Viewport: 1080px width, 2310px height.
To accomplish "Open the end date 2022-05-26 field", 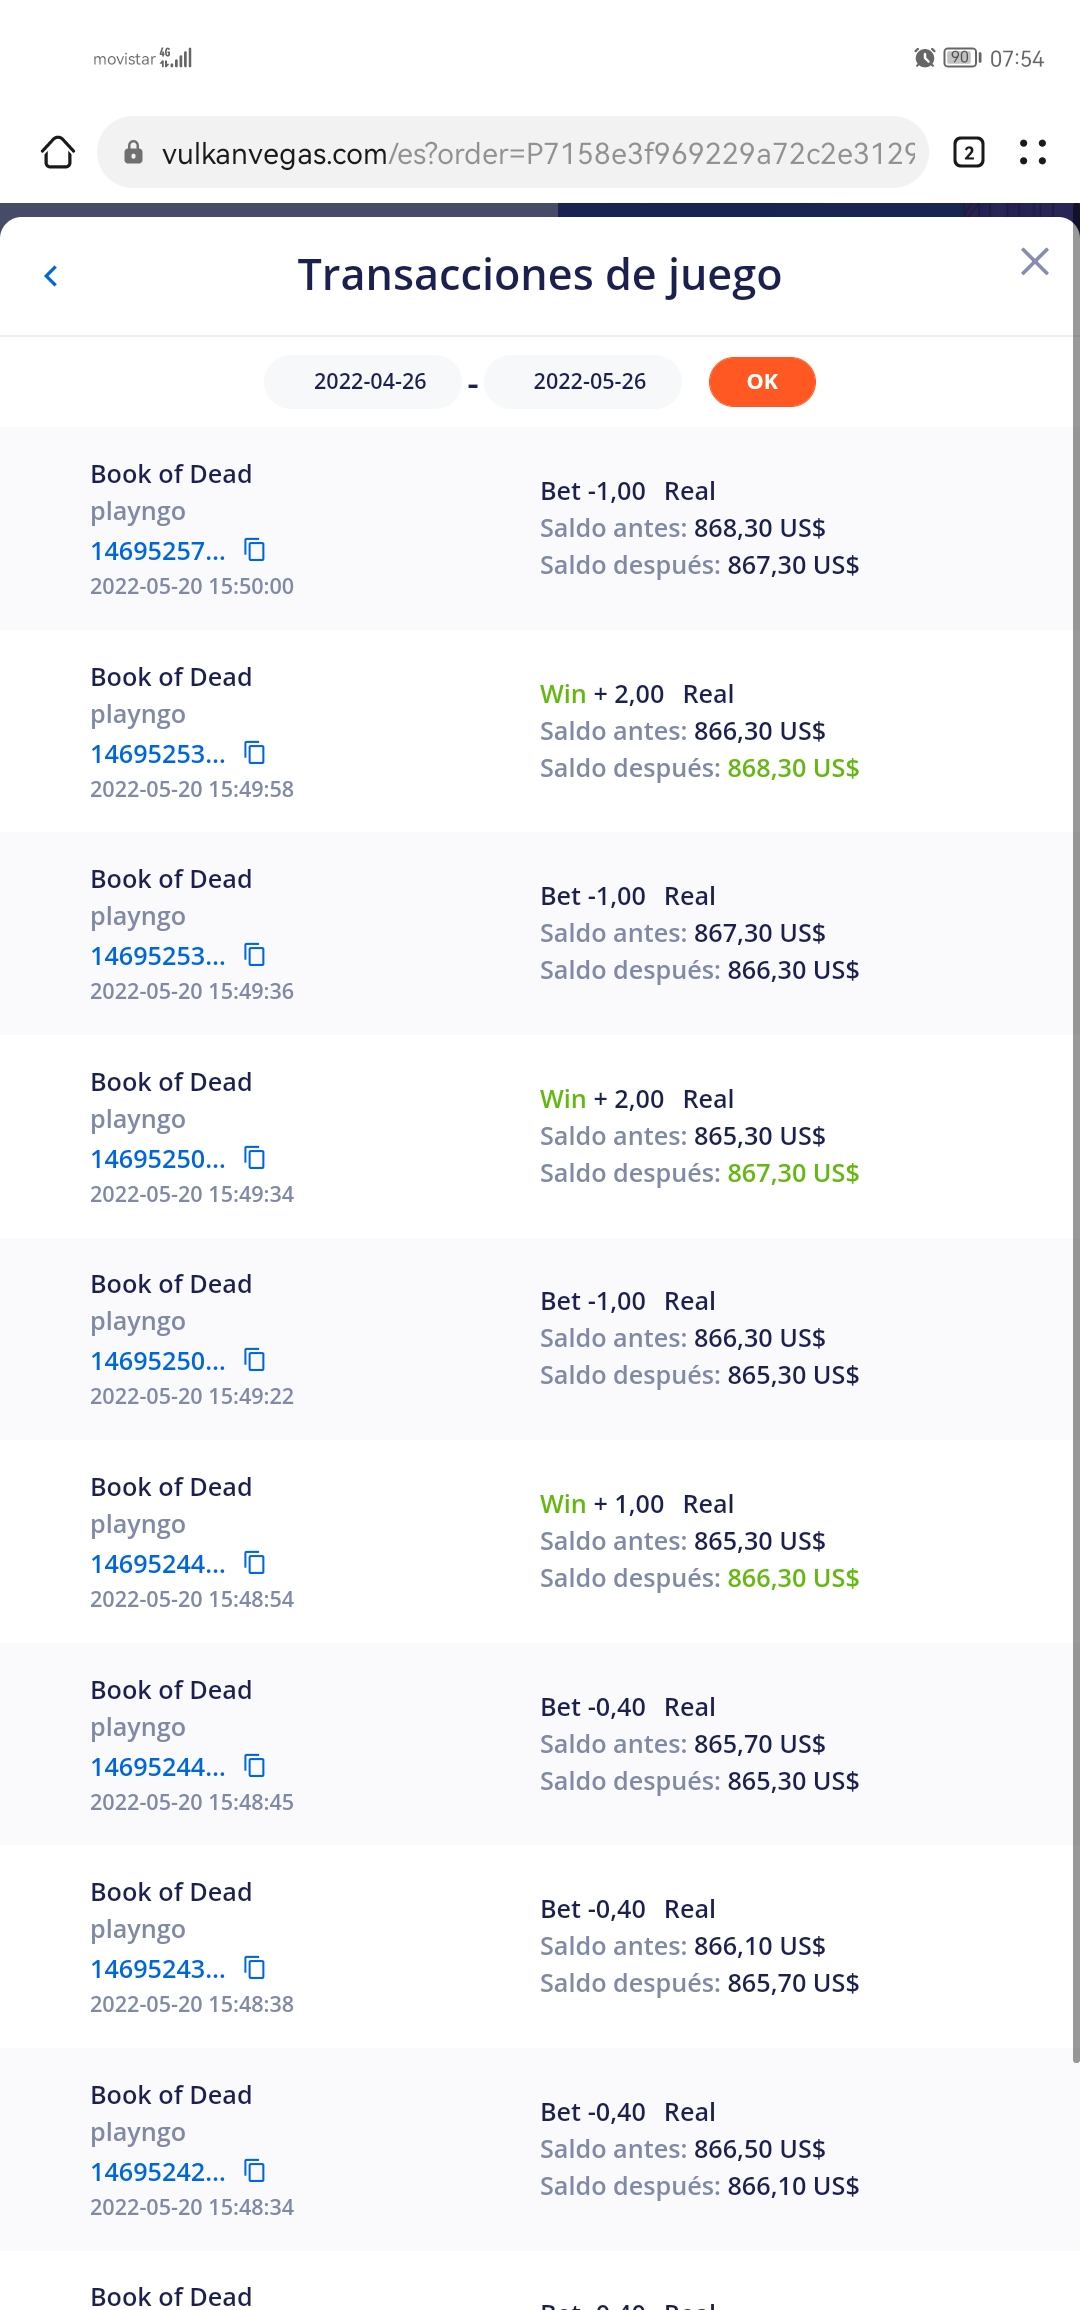I will (x=589, y=382).
